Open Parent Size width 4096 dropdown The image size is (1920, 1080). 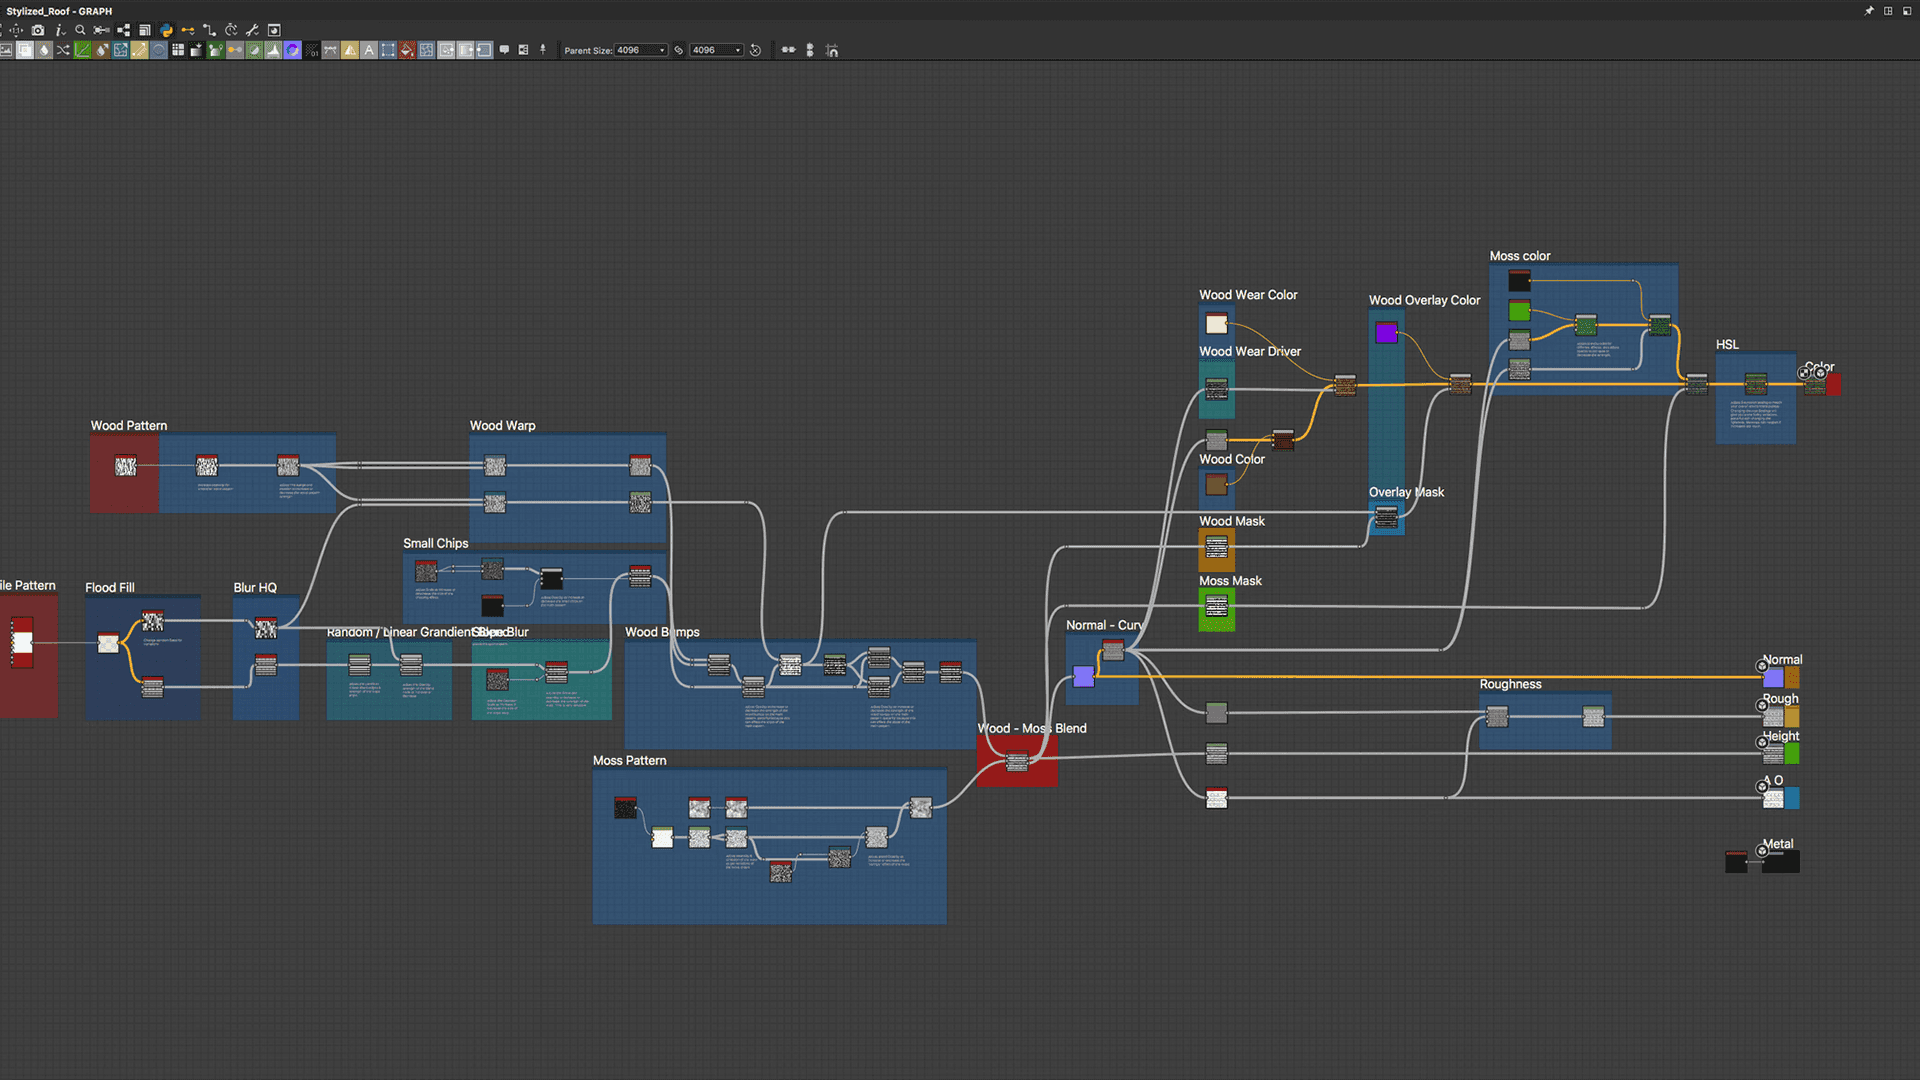coord(662,50)
